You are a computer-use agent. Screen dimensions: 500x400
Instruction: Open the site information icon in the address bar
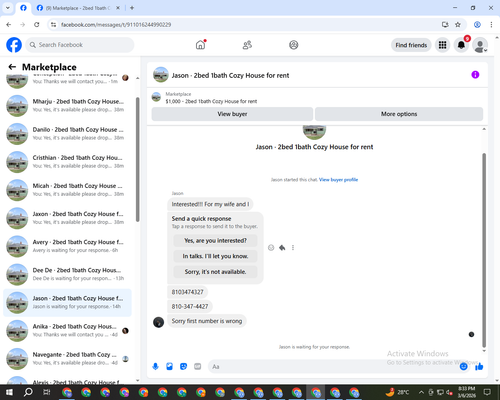[x=53, y=25]
